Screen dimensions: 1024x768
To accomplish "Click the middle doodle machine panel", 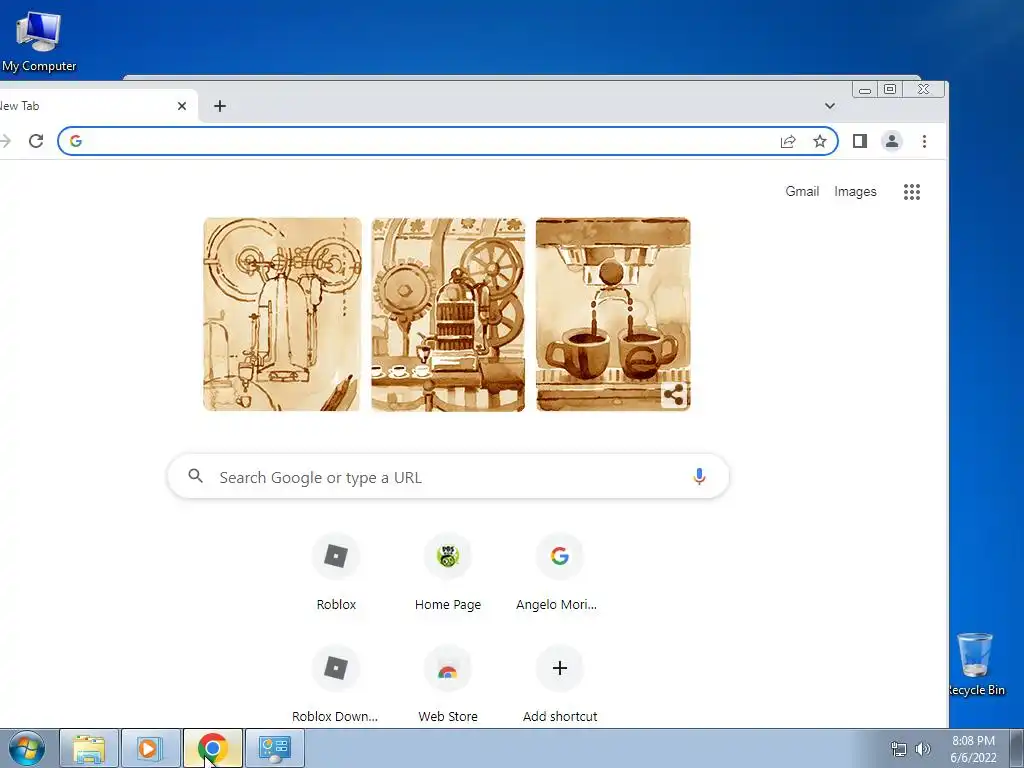I will (x=448, y=314).
